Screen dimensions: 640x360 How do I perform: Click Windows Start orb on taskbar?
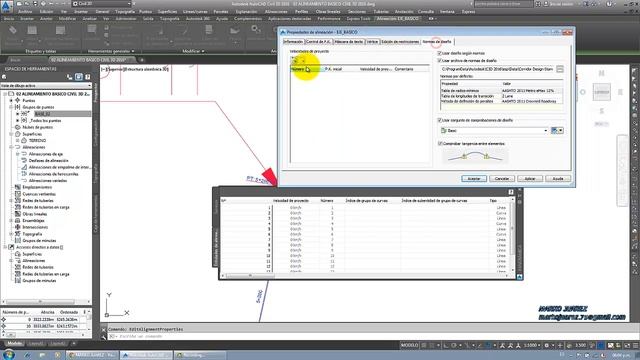(x=9, y=354)
